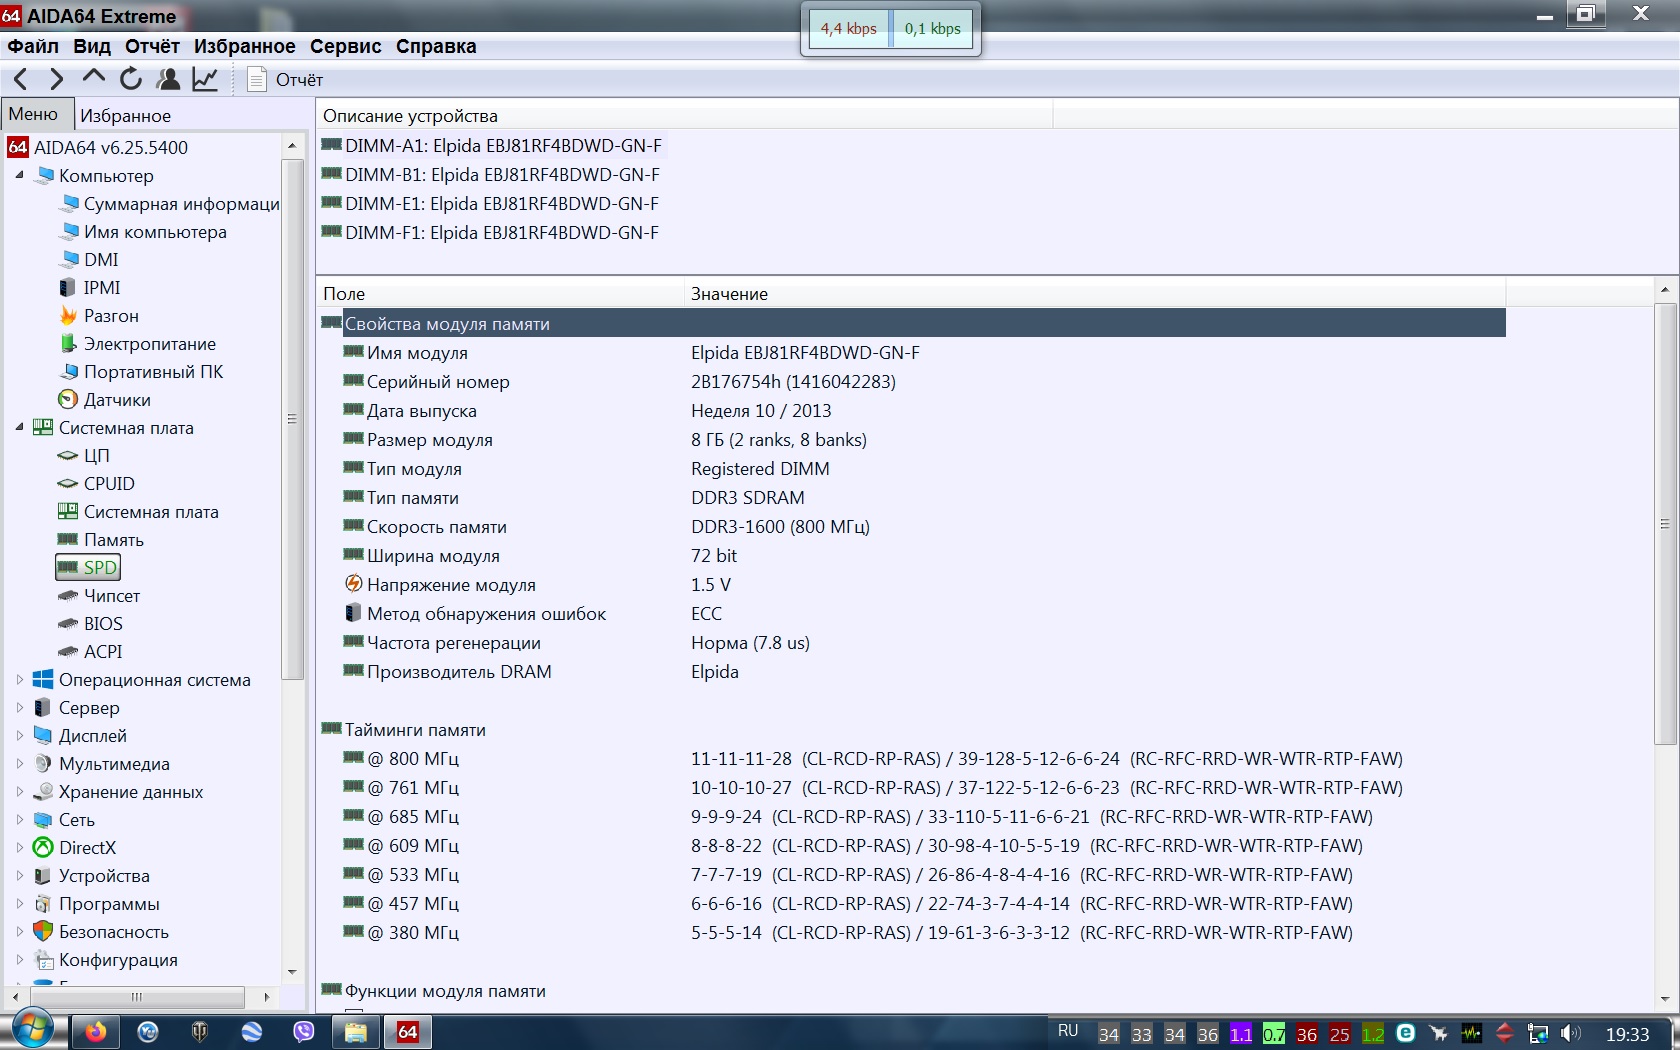The width and height of the screenshot is (1680, 1050).
Task: Select the ACPI tree item
Action: tap(91, 651)
